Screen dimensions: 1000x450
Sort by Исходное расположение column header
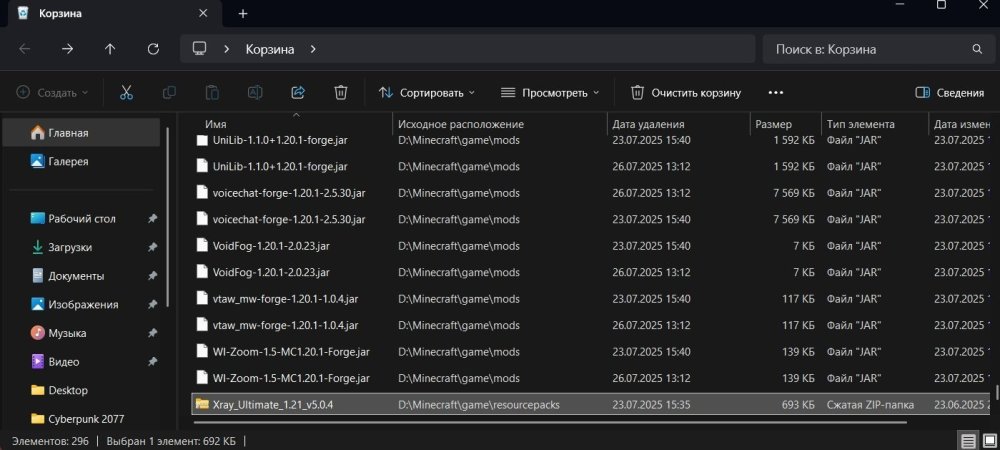coord(499,124)
